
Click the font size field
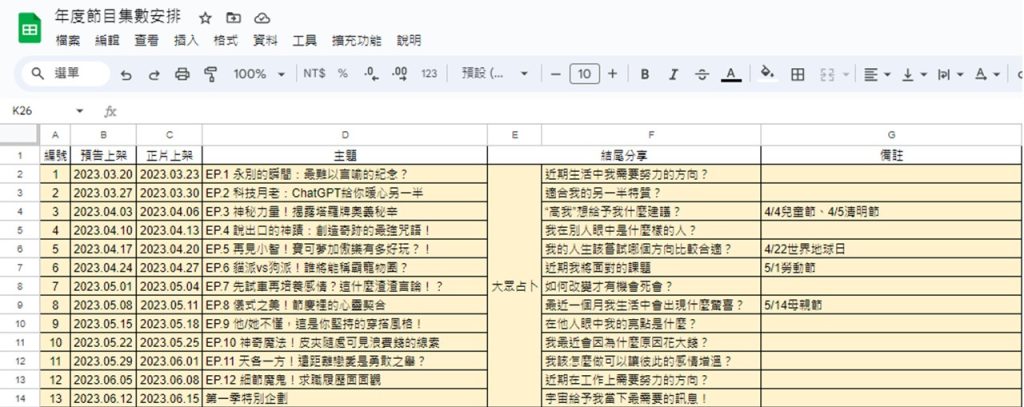tap(584, 74)
